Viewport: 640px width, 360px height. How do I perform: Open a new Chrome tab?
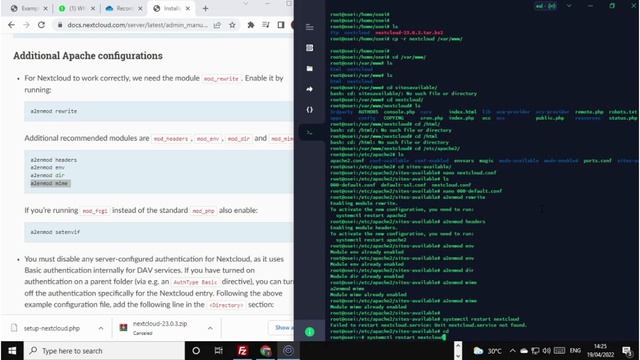(205, 8)
